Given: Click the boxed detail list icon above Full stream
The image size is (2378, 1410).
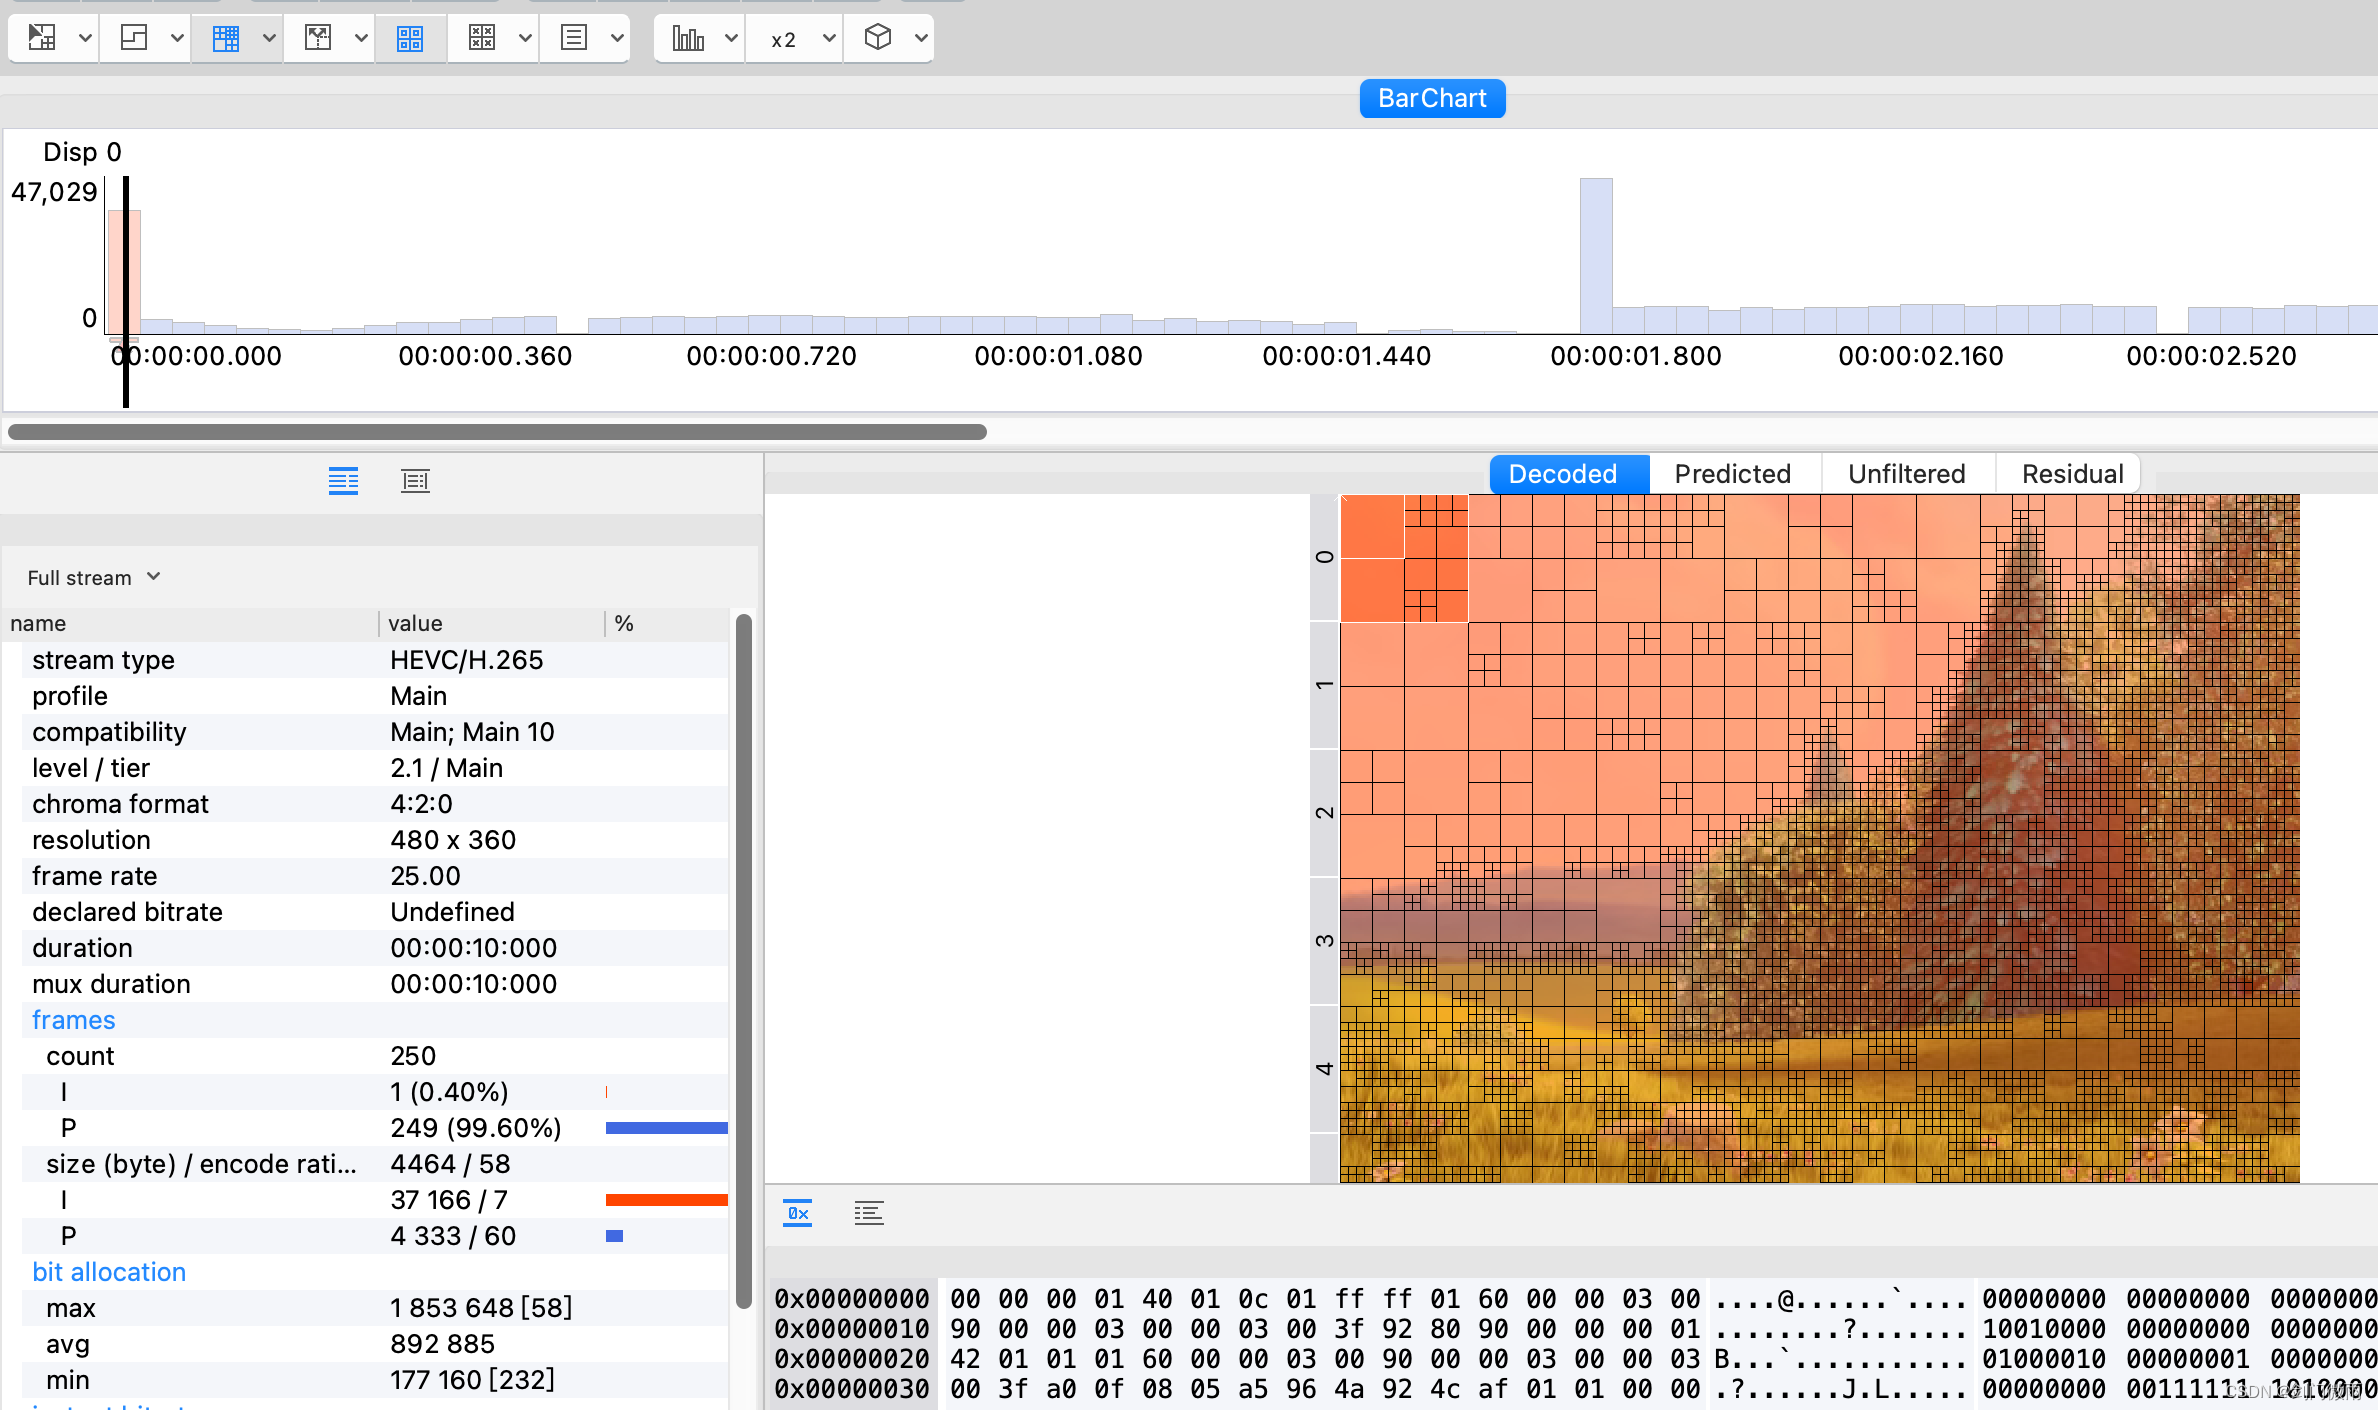Looking at the screenshot, I should [415, 481].
